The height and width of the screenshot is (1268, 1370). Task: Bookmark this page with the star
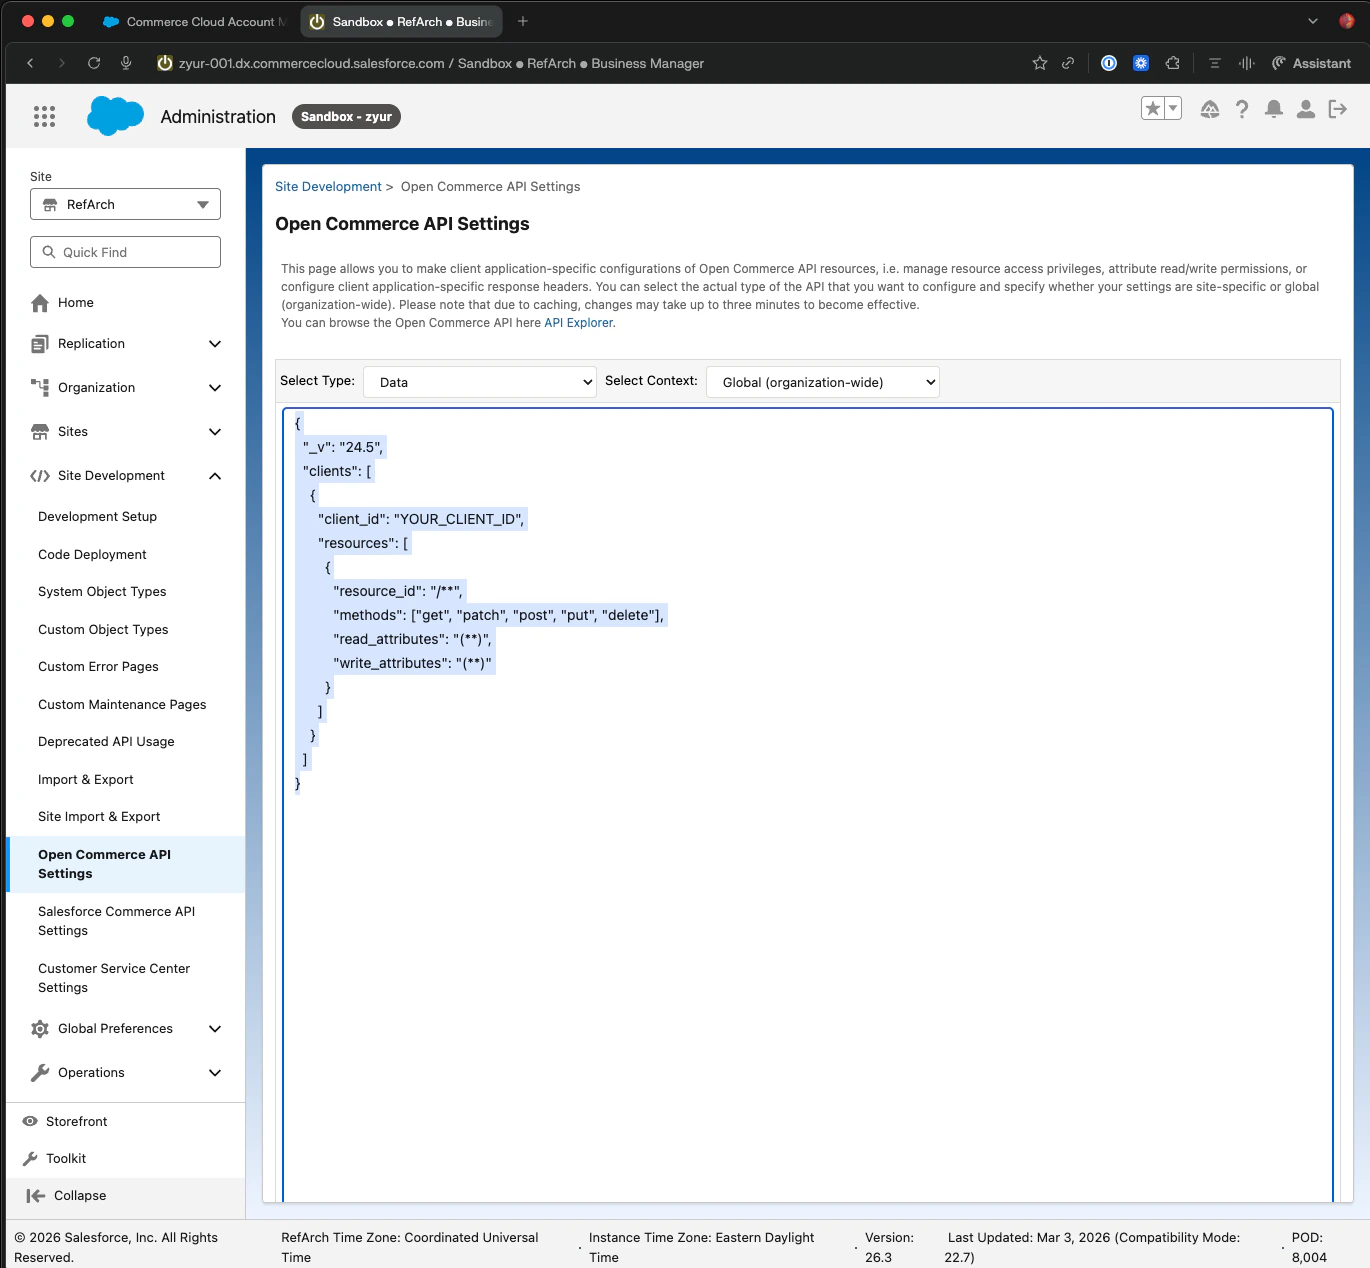(1040, 63)
